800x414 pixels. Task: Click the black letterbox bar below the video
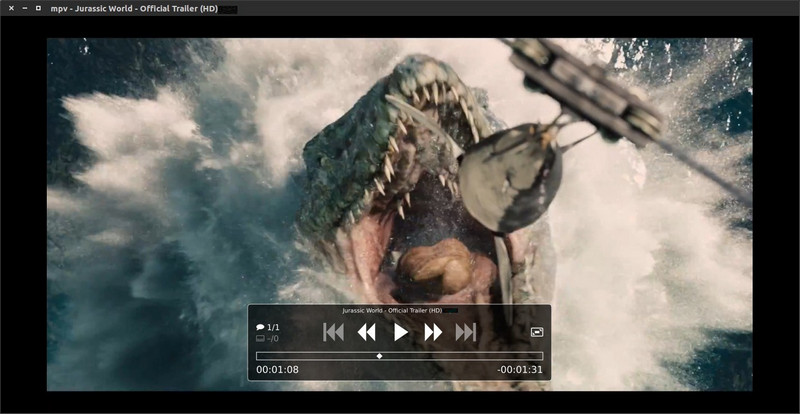[400, 402]
